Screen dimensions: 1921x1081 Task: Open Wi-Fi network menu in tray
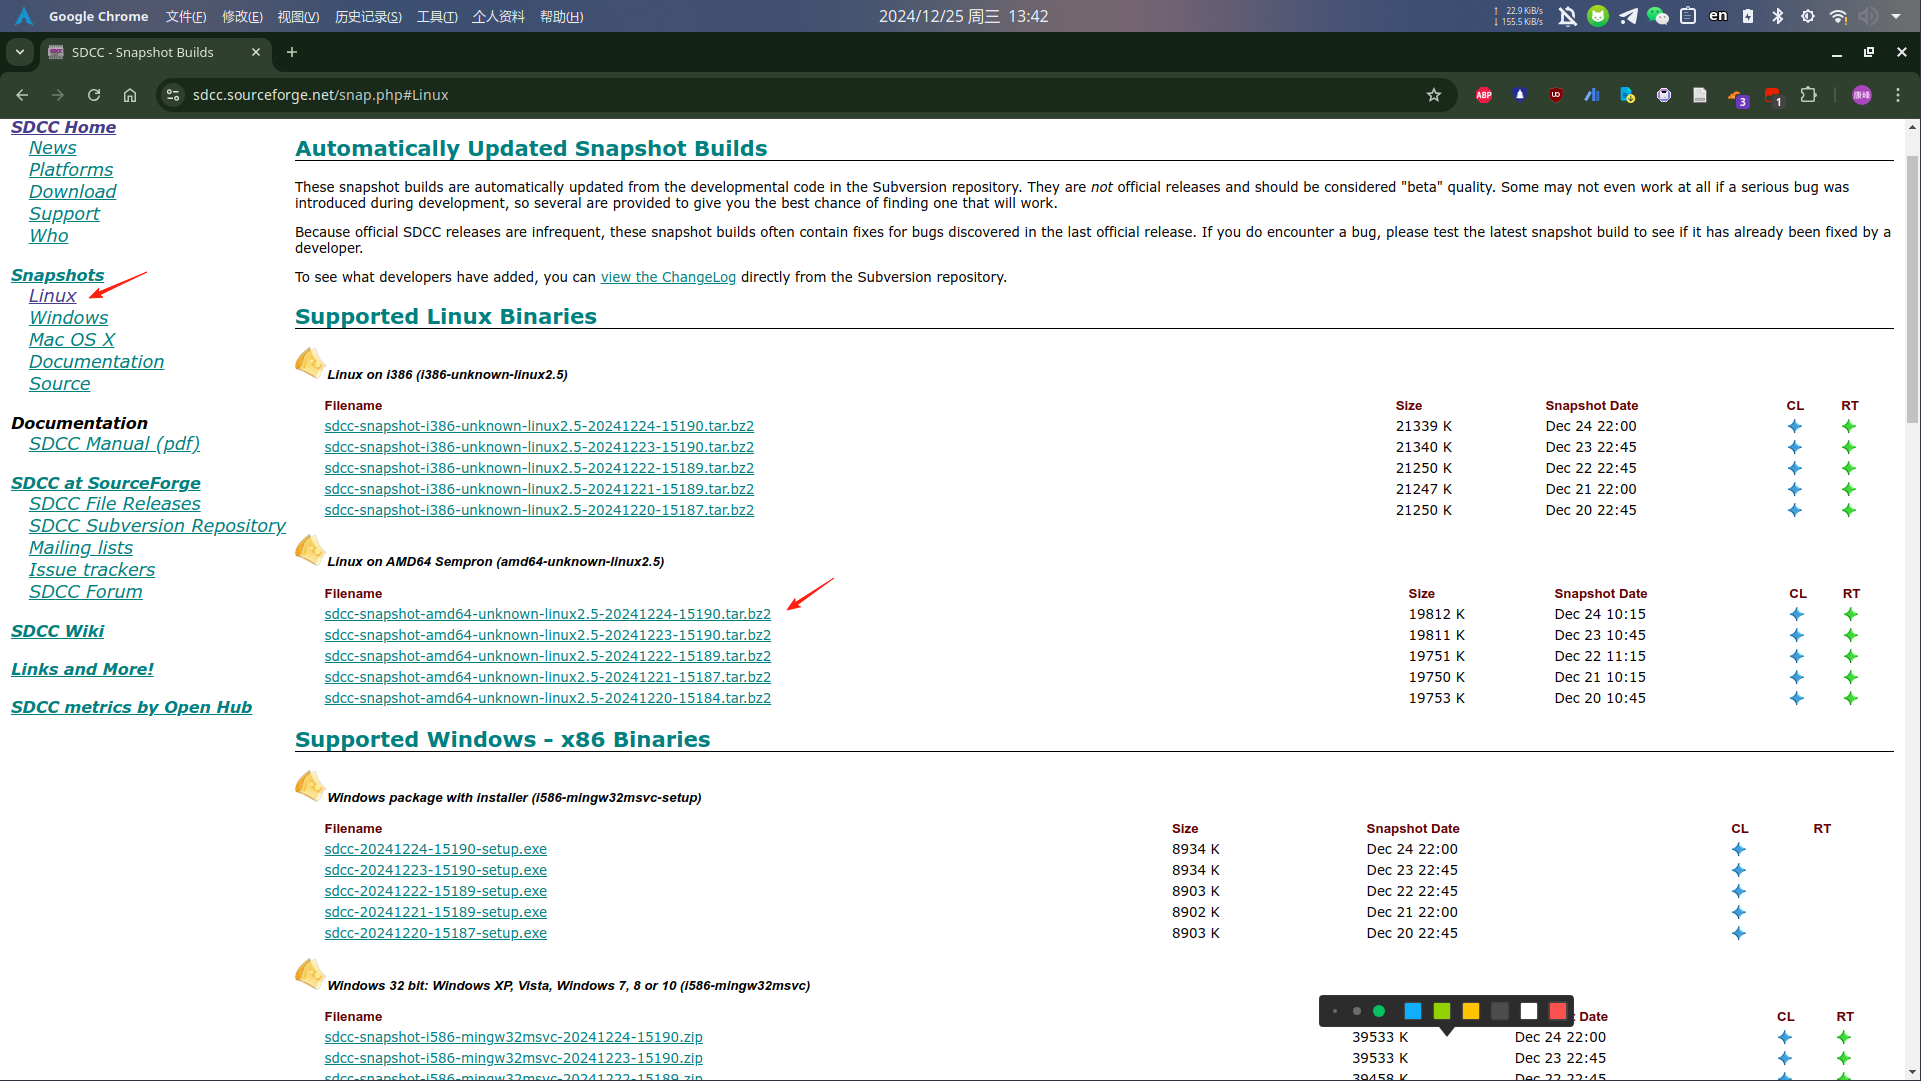click(x=1838, y=16)
